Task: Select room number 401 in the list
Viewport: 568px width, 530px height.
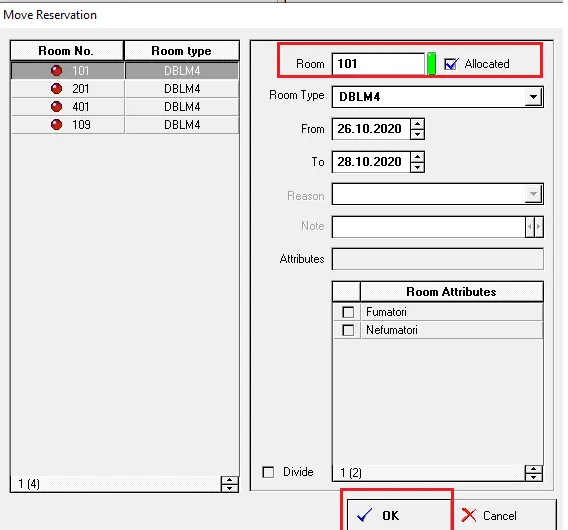Action: [x=67, y=107]
